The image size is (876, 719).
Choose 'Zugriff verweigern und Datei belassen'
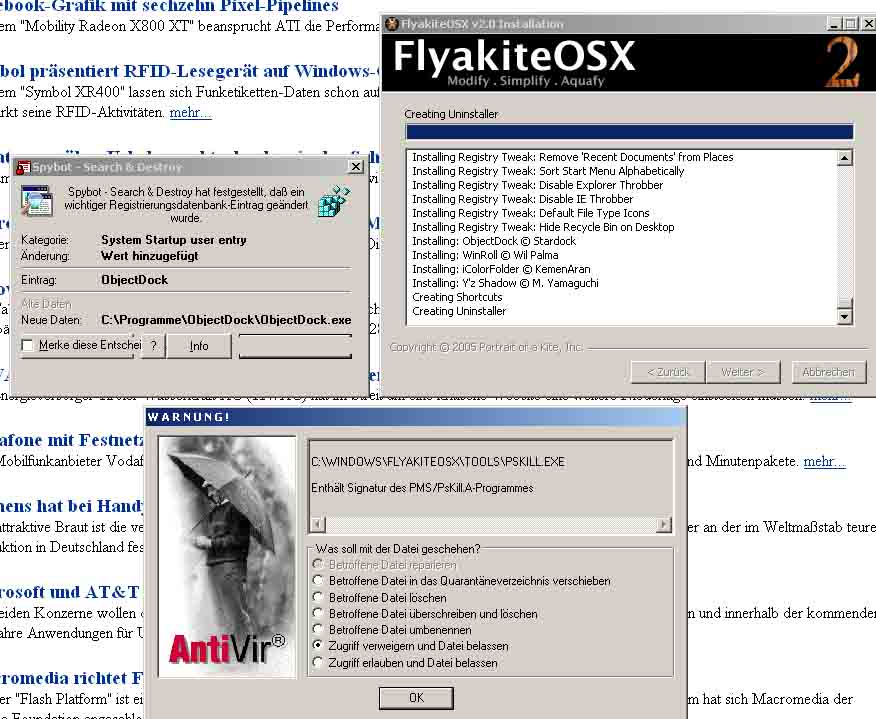pos(318,645)
